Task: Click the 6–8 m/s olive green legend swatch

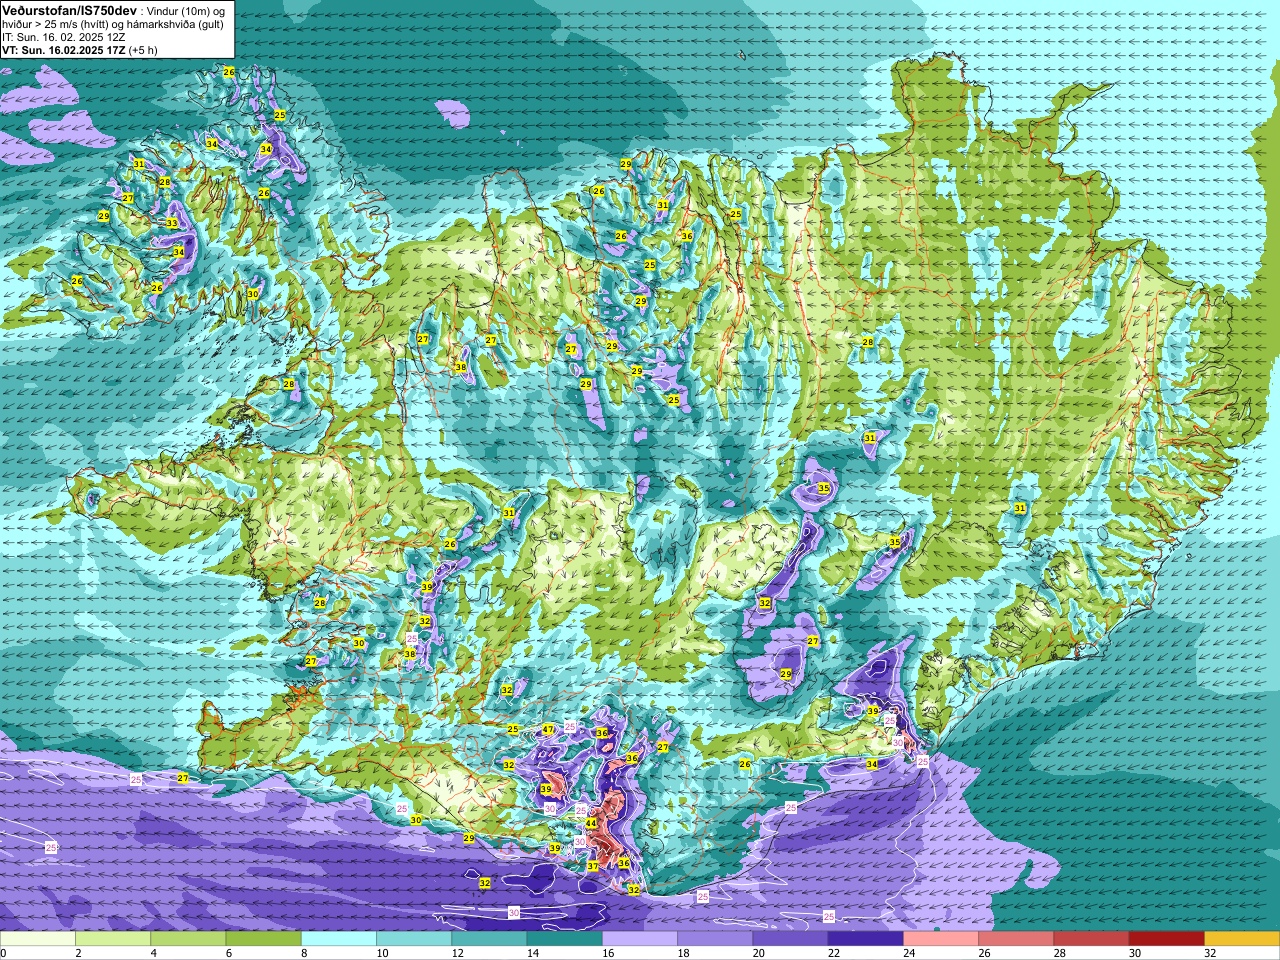Action: 264,939
